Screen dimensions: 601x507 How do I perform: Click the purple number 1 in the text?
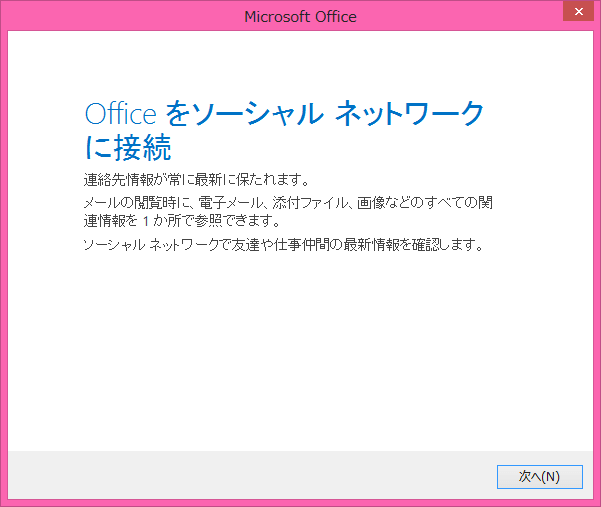pyautogui.click(x=146, y=222)
